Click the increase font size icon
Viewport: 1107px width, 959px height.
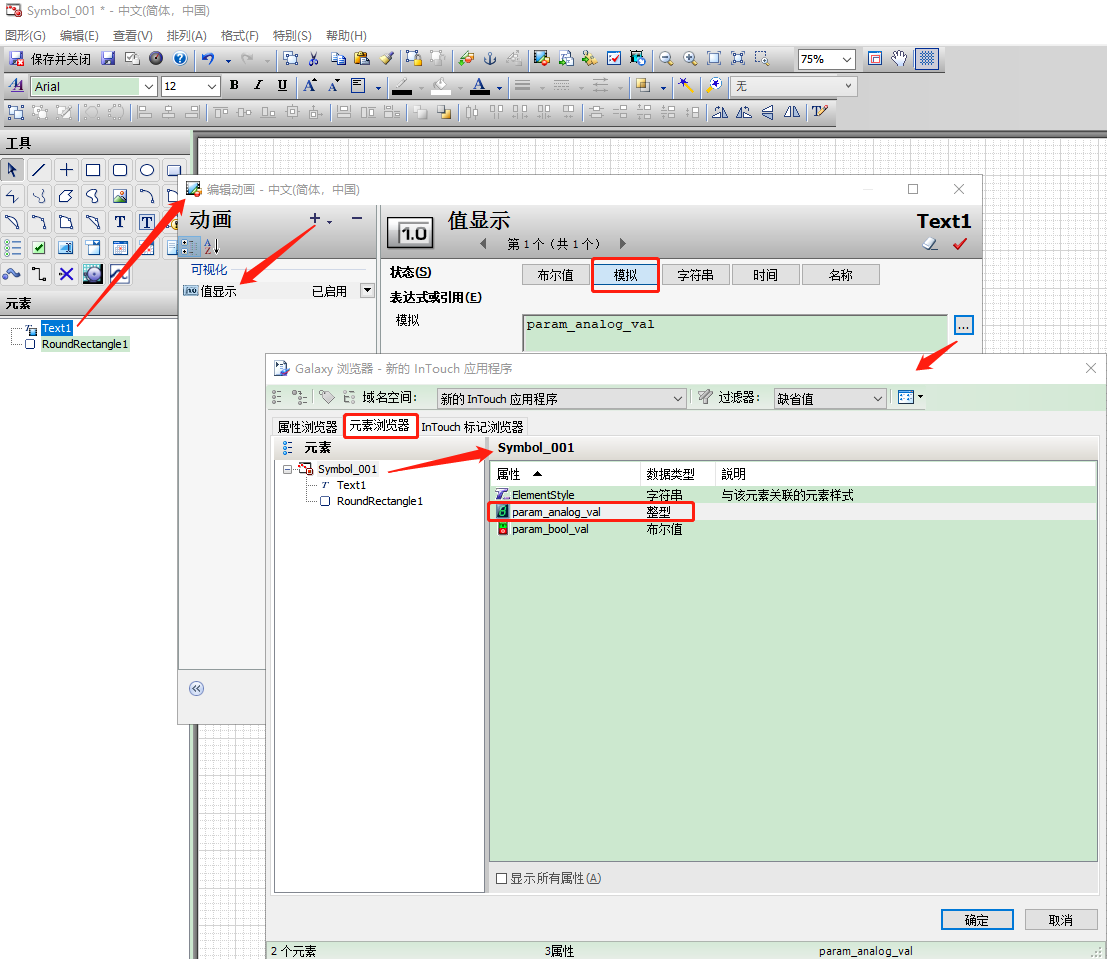309,85
